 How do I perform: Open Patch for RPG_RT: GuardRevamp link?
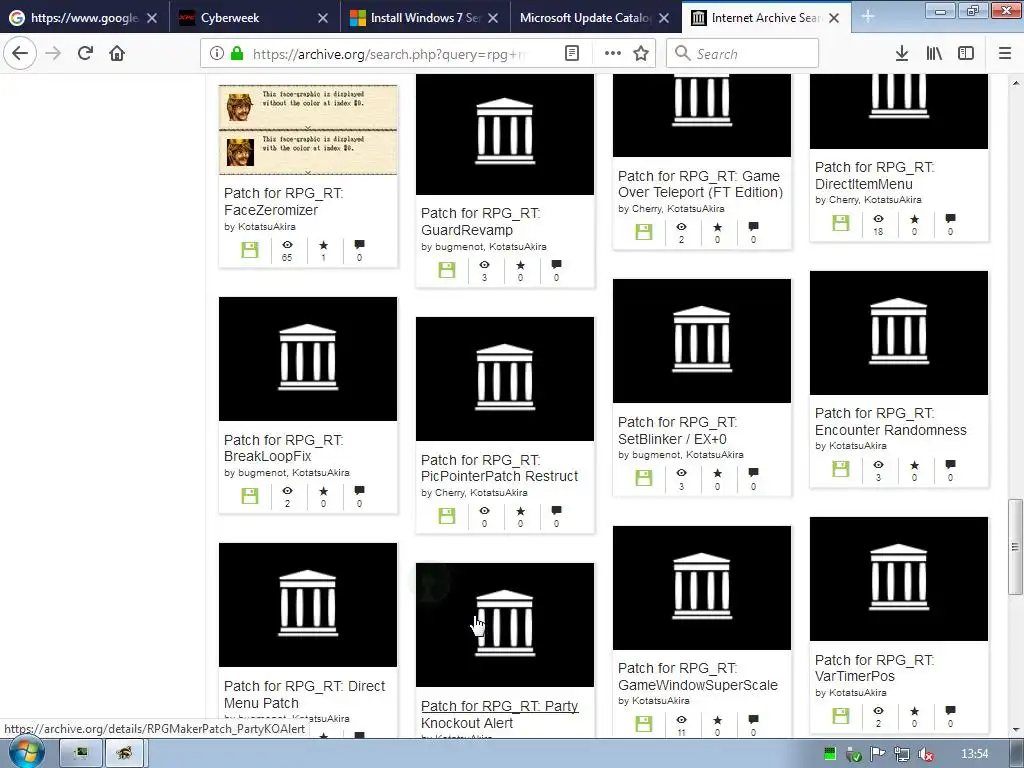[481, 221]
